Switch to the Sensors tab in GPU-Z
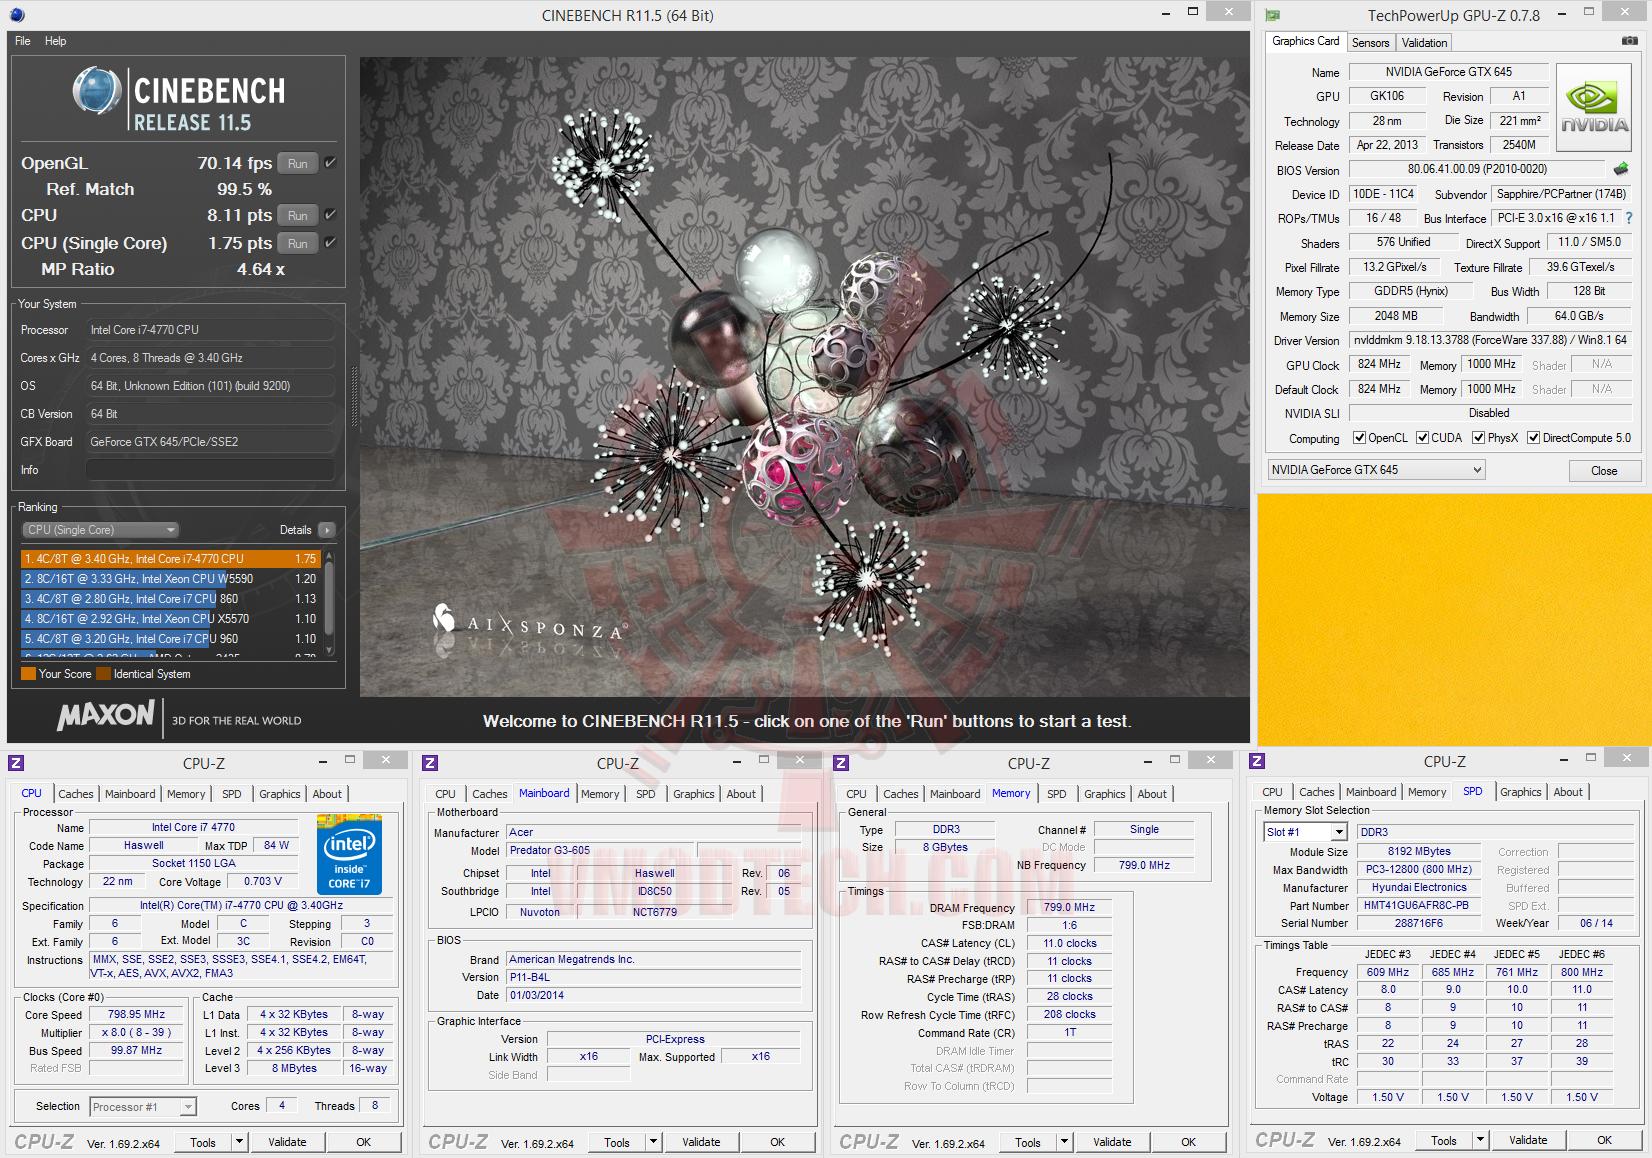 pyautogui.click(x=1370, y=43)
